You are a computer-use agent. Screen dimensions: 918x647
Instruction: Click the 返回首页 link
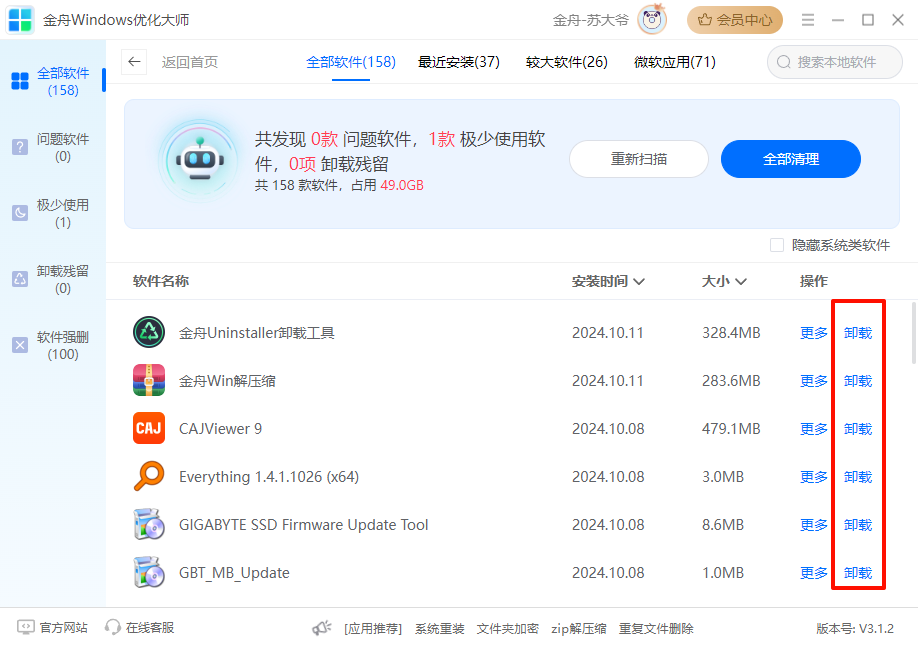pos(190,62)
